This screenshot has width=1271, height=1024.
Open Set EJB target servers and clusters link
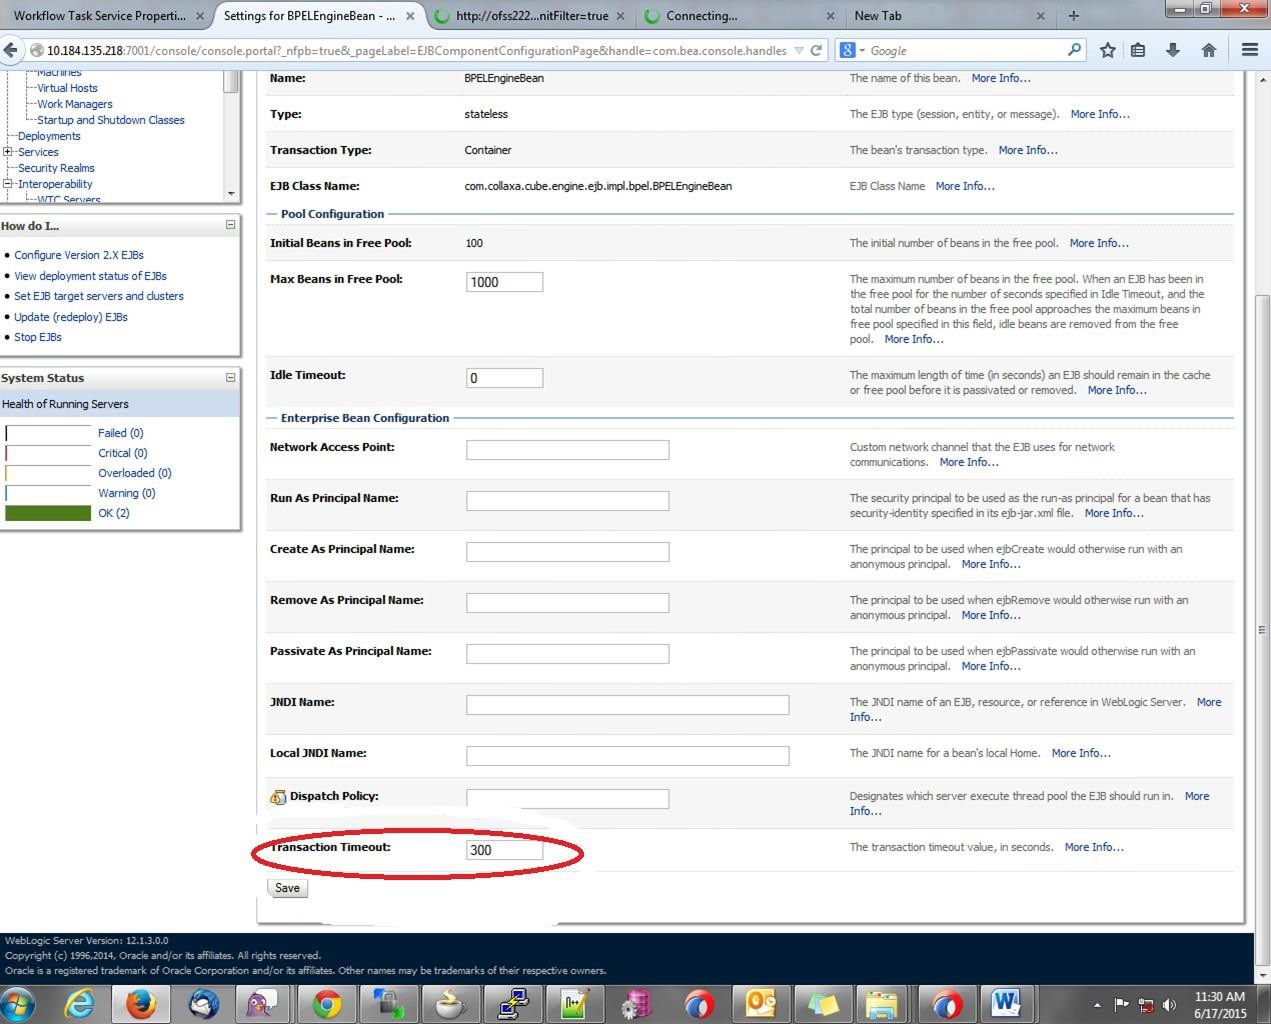pyautogui.click(x=99, y=296)
